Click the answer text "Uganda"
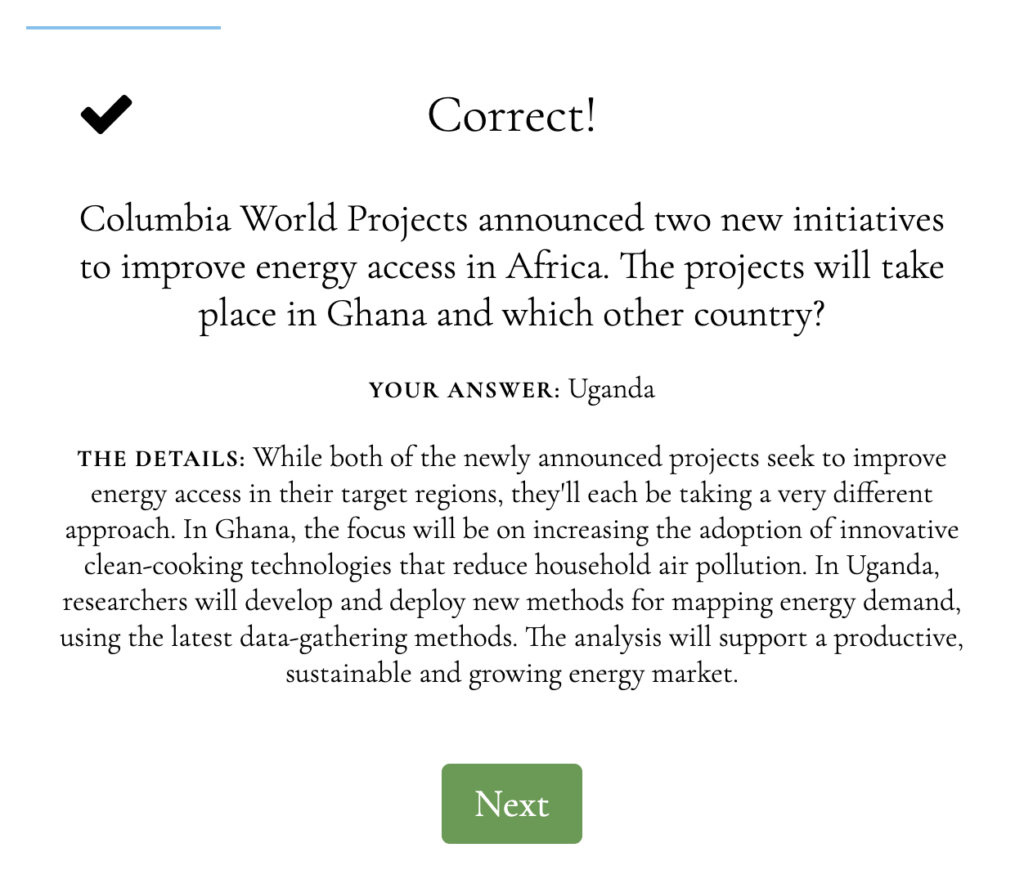Screen dimensions: 1024x888 (611, 389)
